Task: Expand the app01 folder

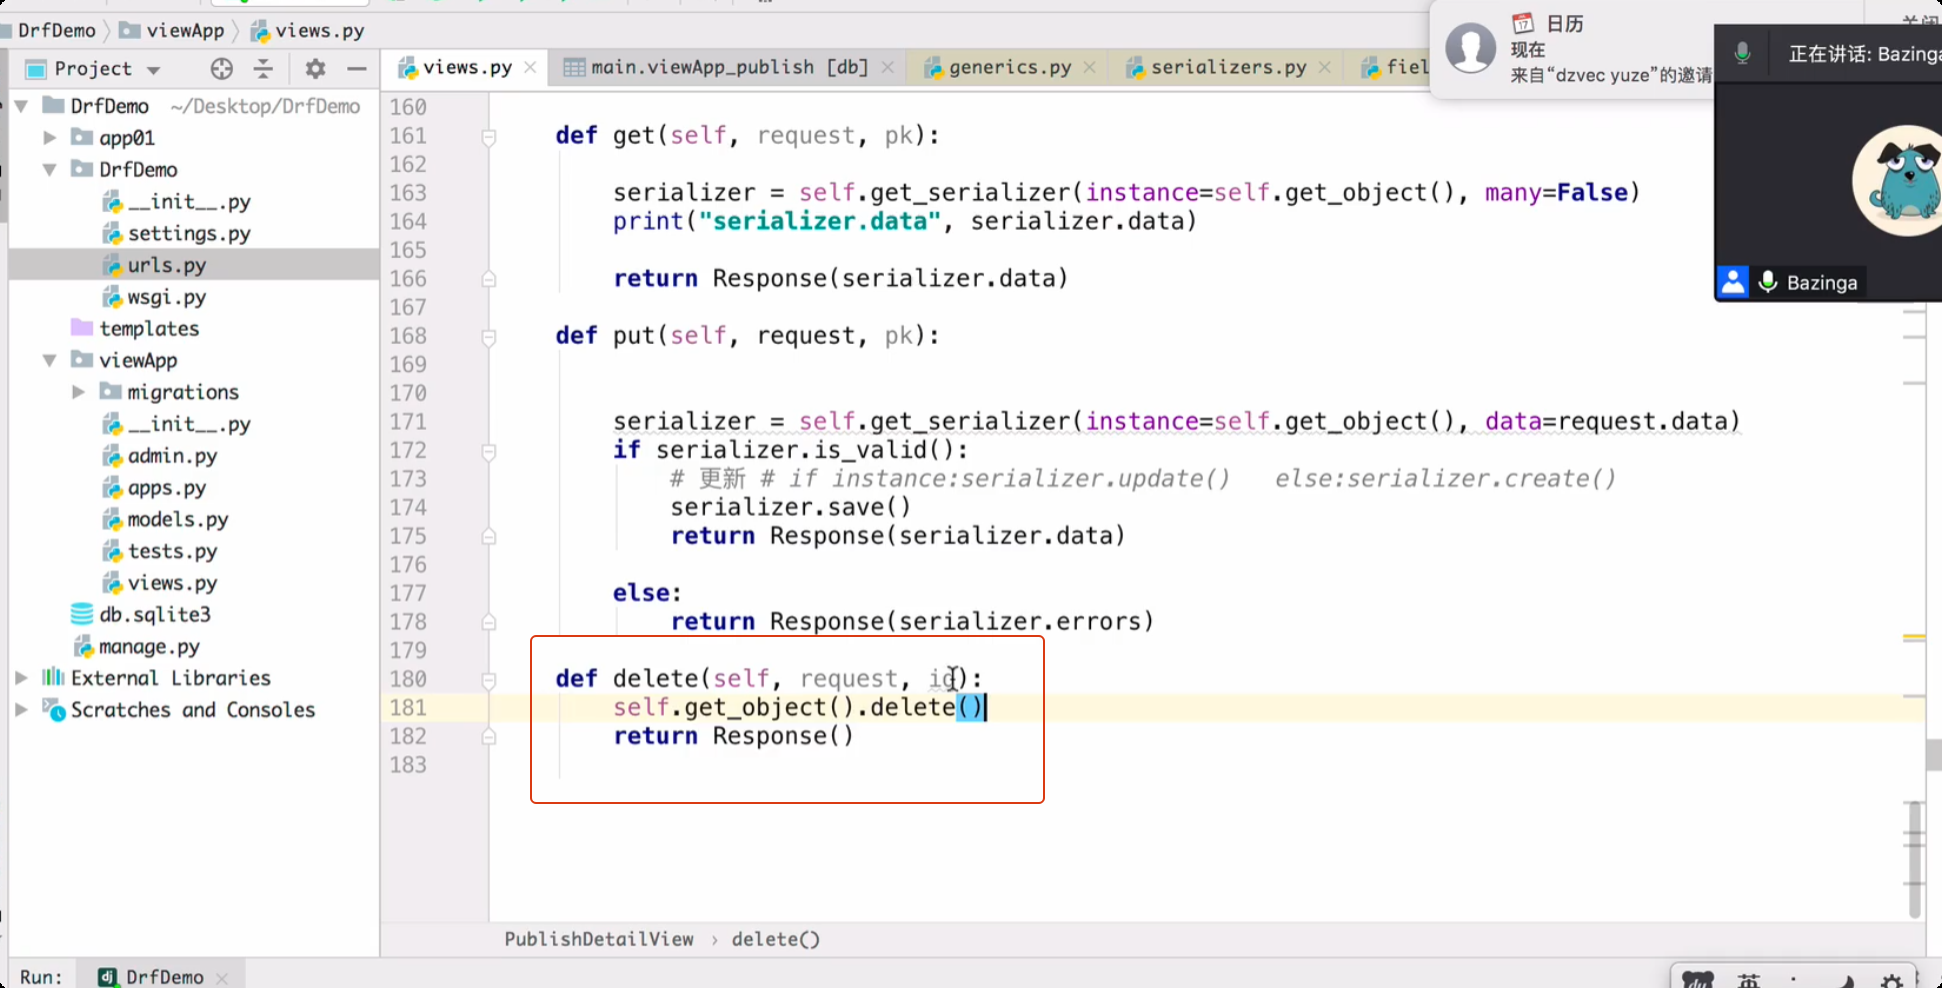Action: (49, 138)
